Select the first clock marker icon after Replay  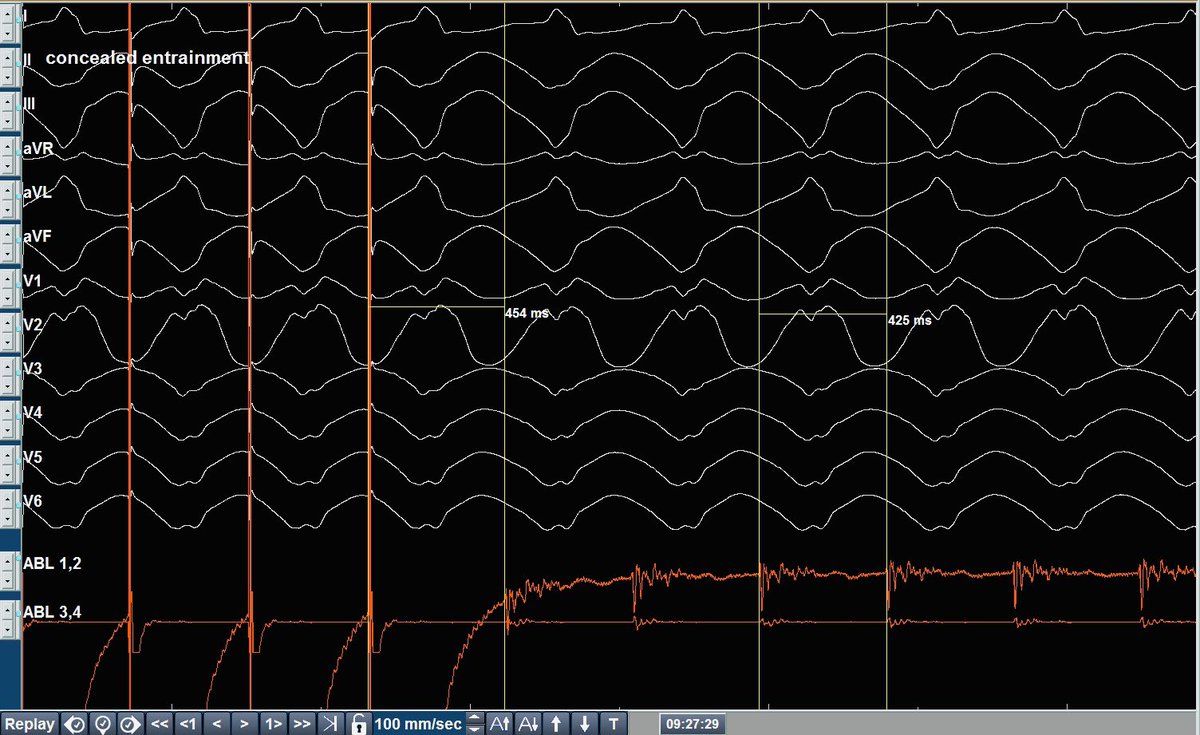click(76, 724)
